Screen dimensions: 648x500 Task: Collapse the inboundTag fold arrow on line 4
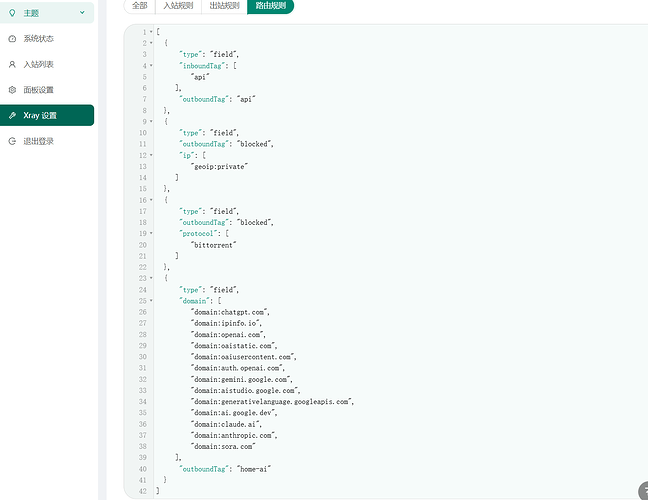(x=151, y=65)
